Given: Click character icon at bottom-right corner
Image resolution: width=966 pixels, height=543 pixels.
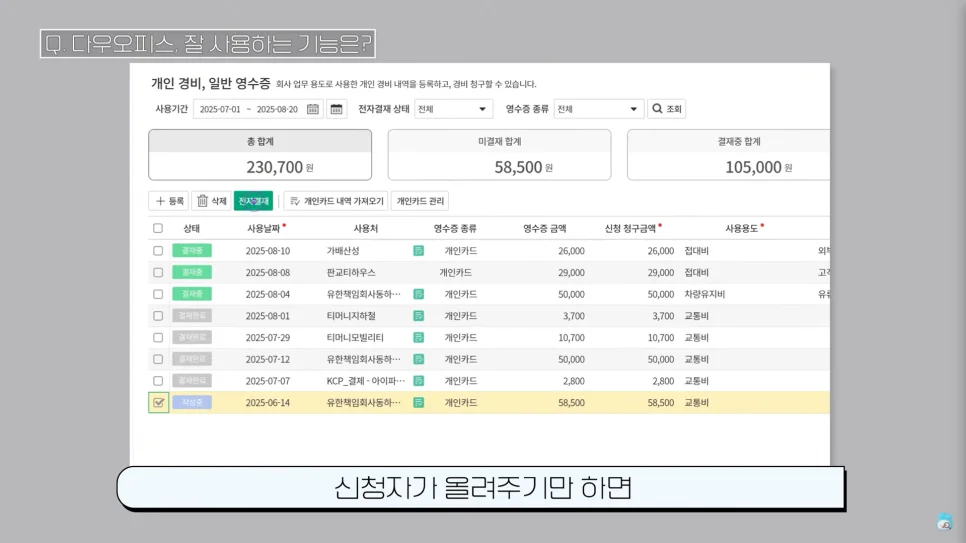Looking at the screenshot, I should click(x=944, y=521).
